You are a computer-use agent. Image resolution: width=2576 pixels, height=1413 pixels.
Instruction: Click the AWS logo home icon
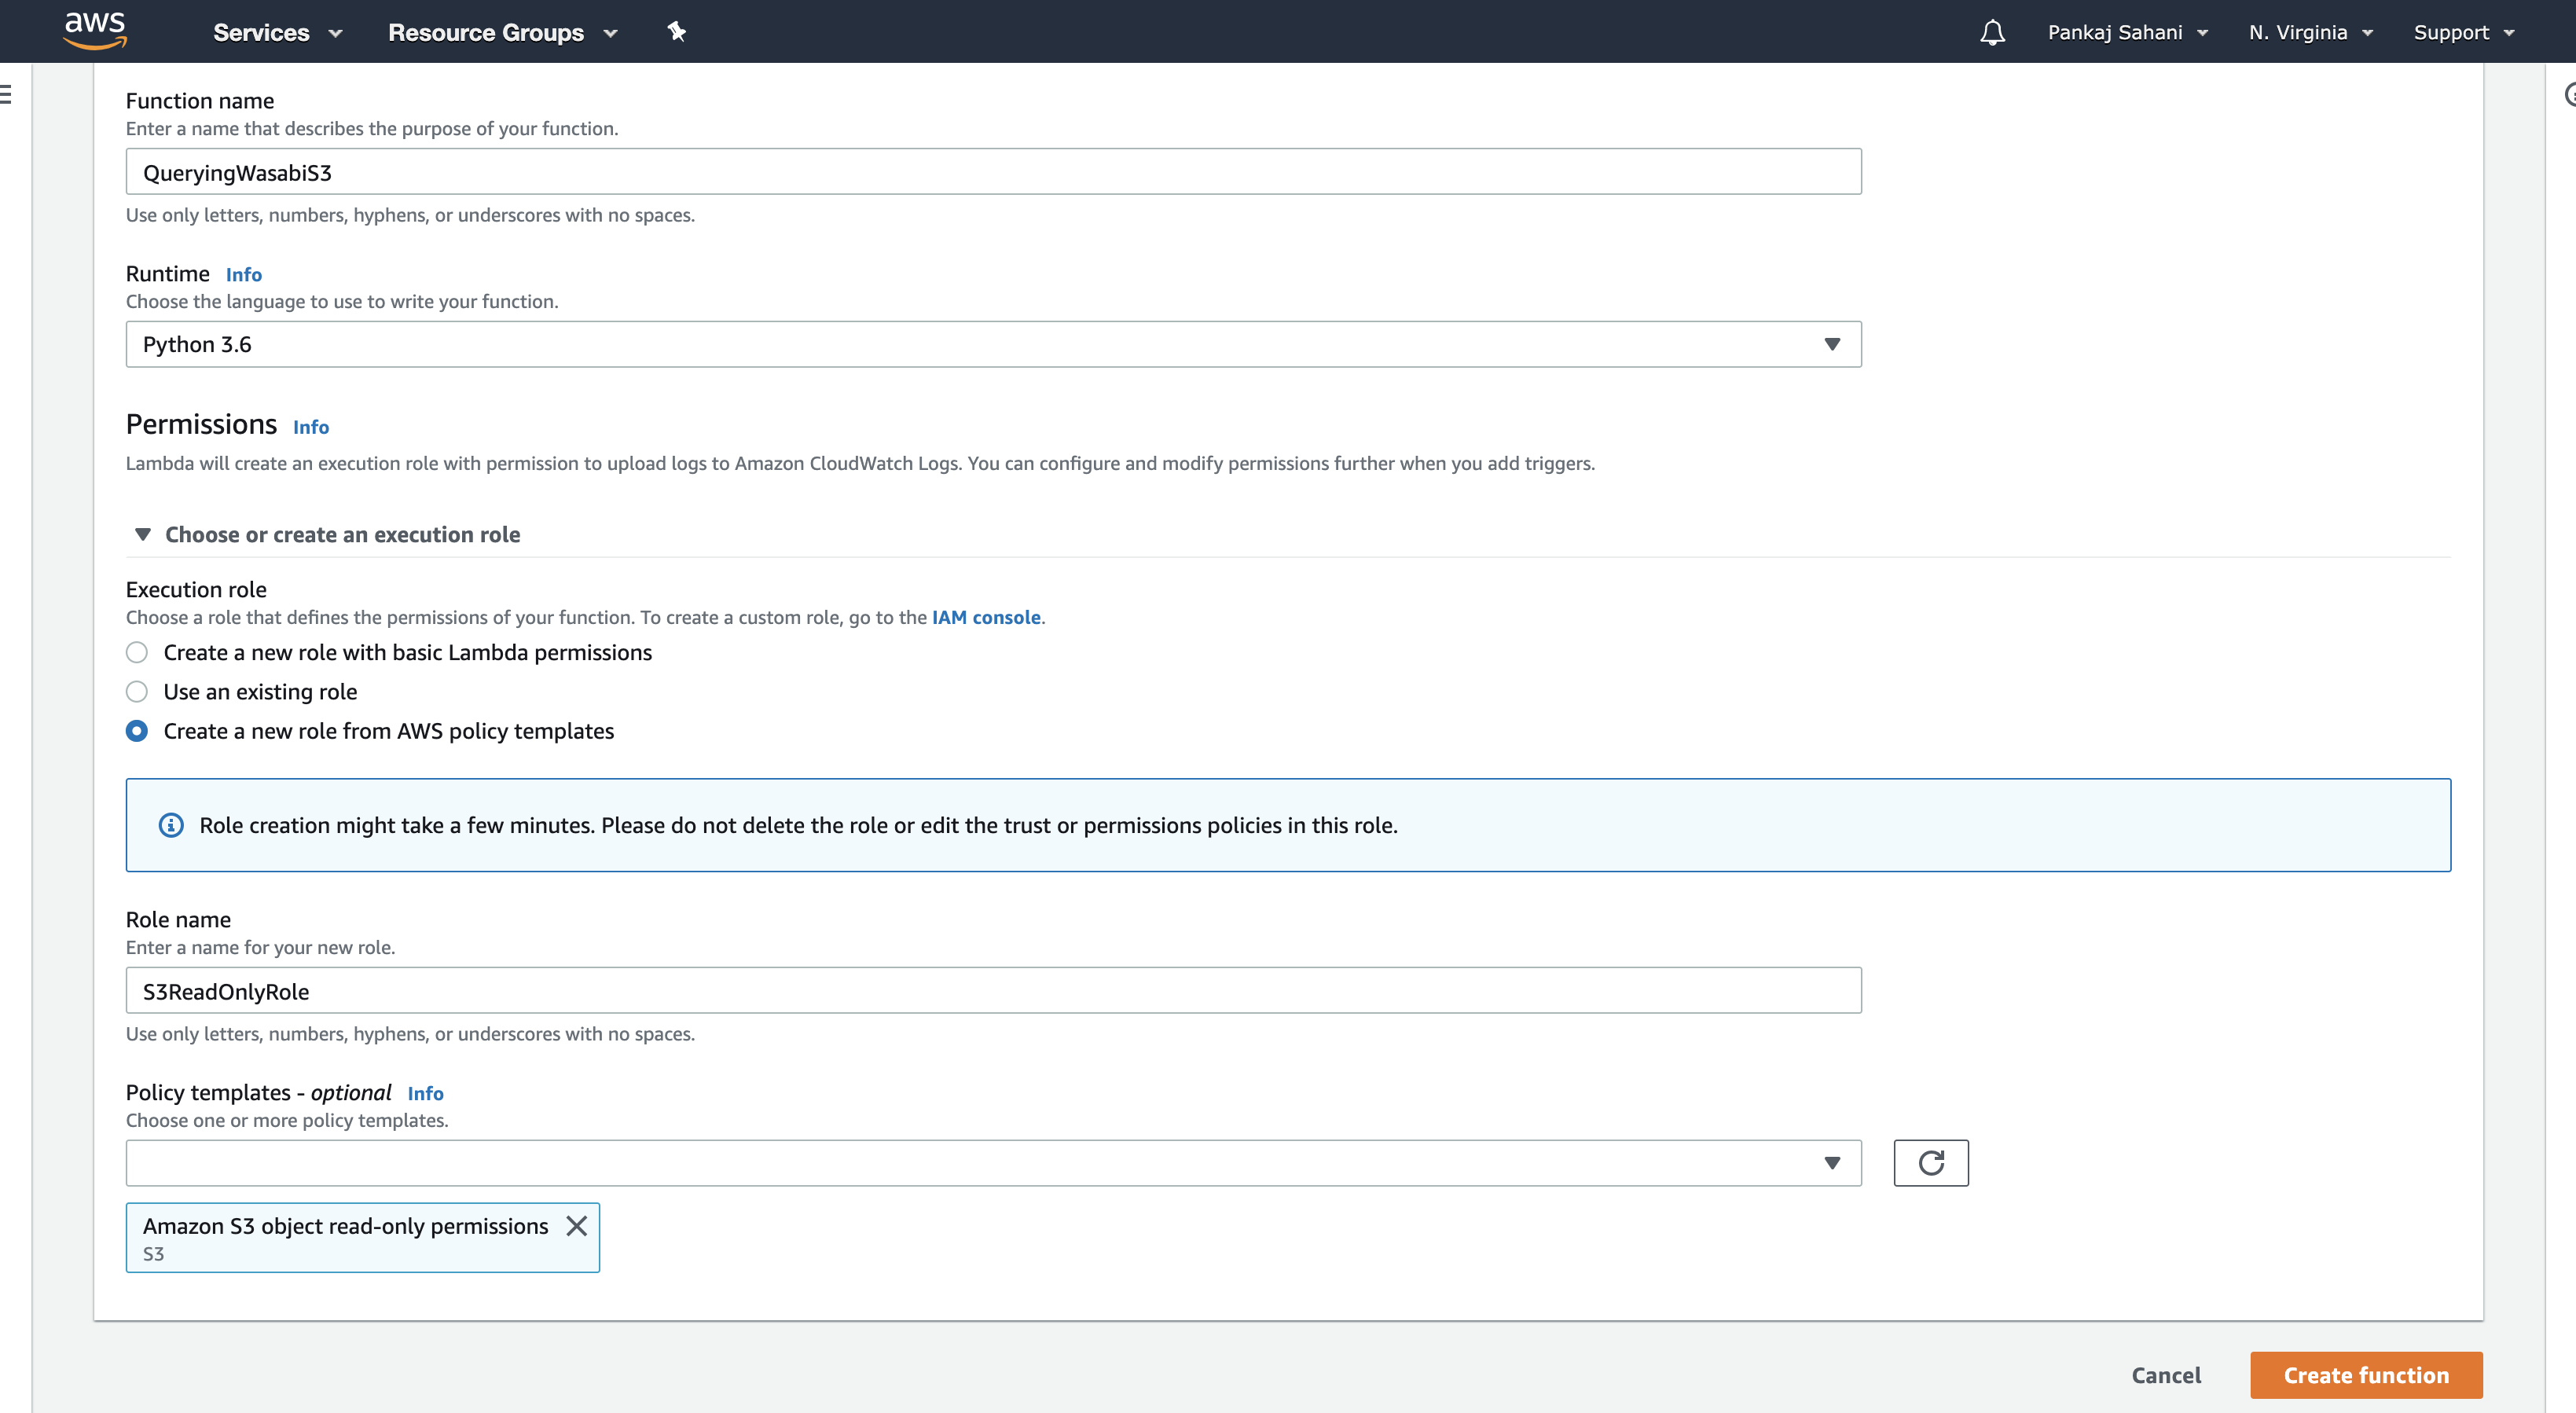(x=95, y=30)
